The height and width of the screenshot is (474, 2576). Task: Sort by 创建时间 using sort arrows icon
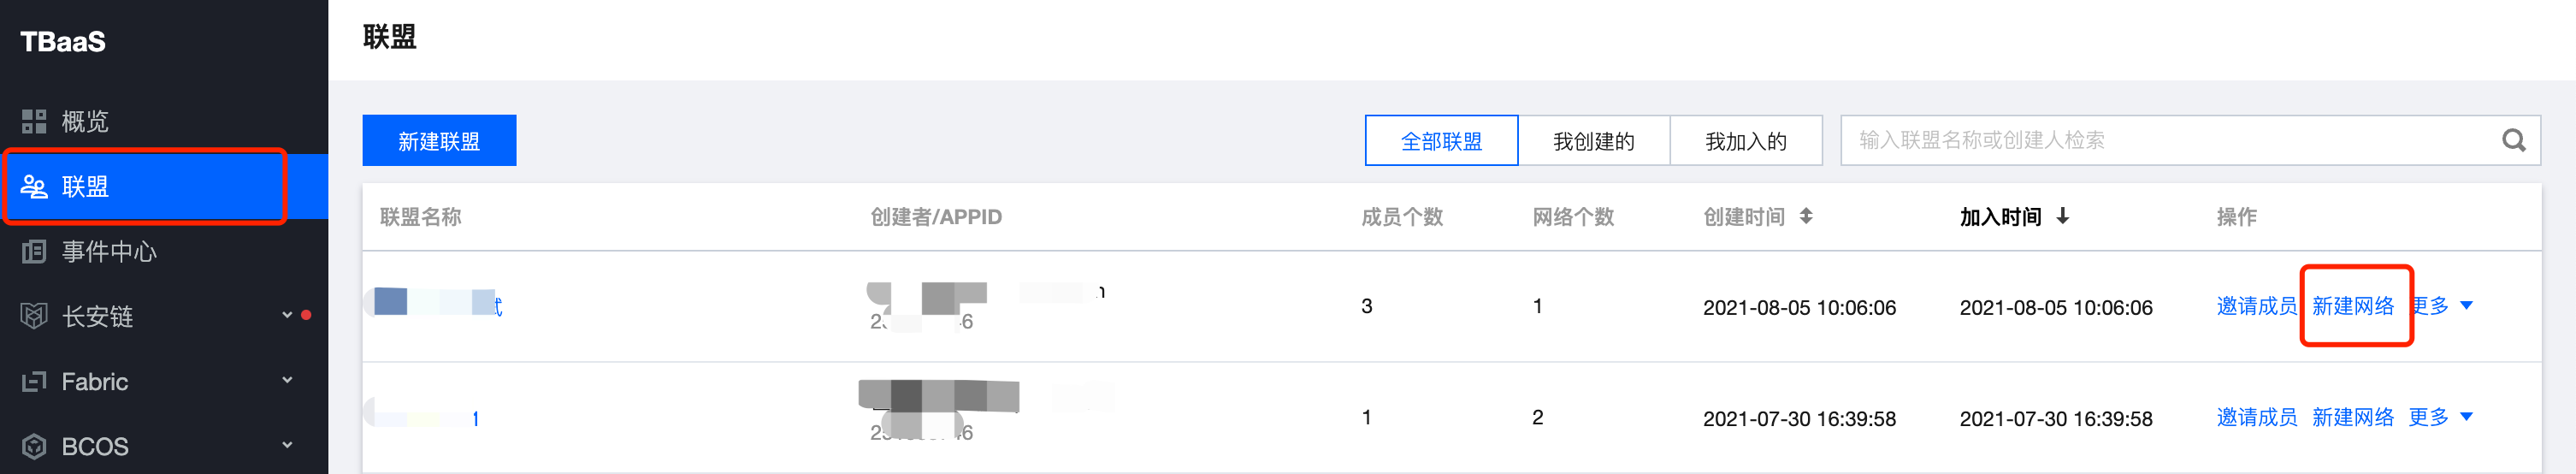[x=1806, y=216]
